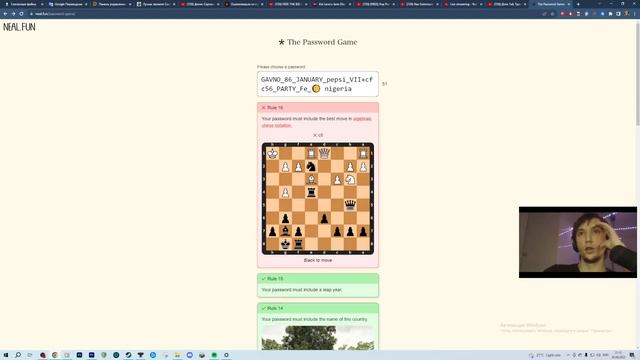The width and height of the screenshot is (640, 360).
Task: Click the 'Black to move' label
Action: 318,260
